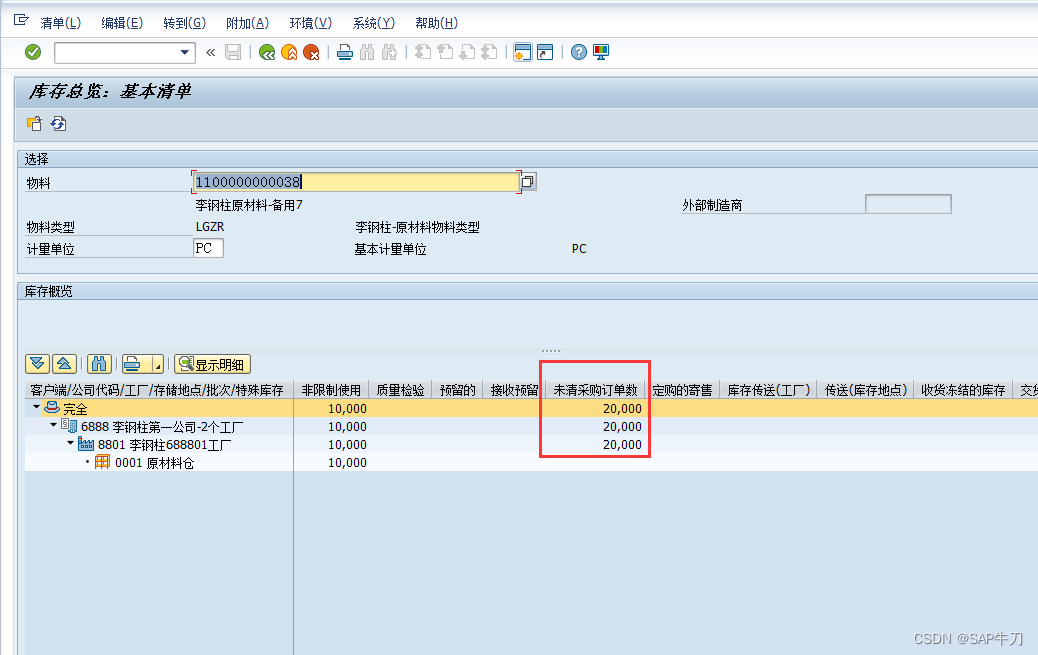Click the Customize Local Layout monitor icon
The image size is (1038, 655).
tap(601, 52)
